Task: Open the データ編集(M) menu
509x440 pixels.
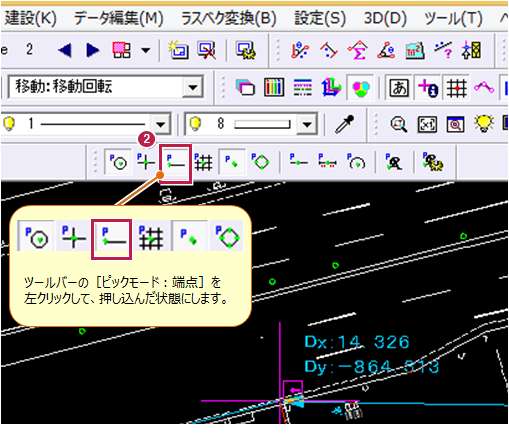Action: [x=118, y=18]
